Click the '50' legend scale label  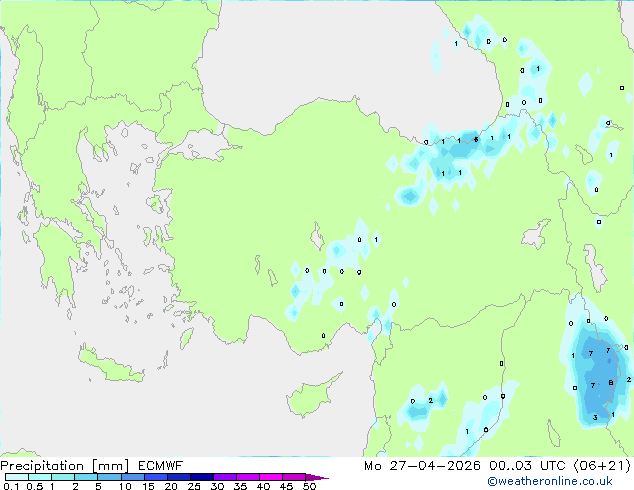pyautogui.click(x=309, y=486)
